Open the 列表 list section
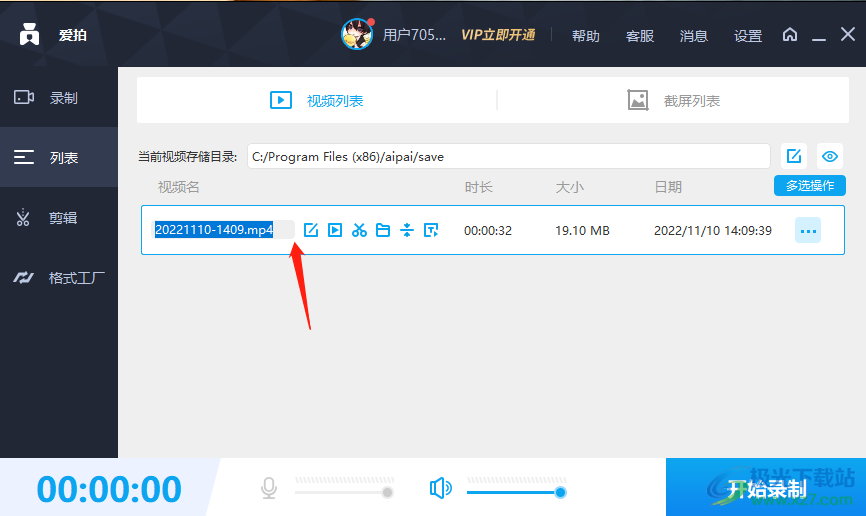 point(59,157)
